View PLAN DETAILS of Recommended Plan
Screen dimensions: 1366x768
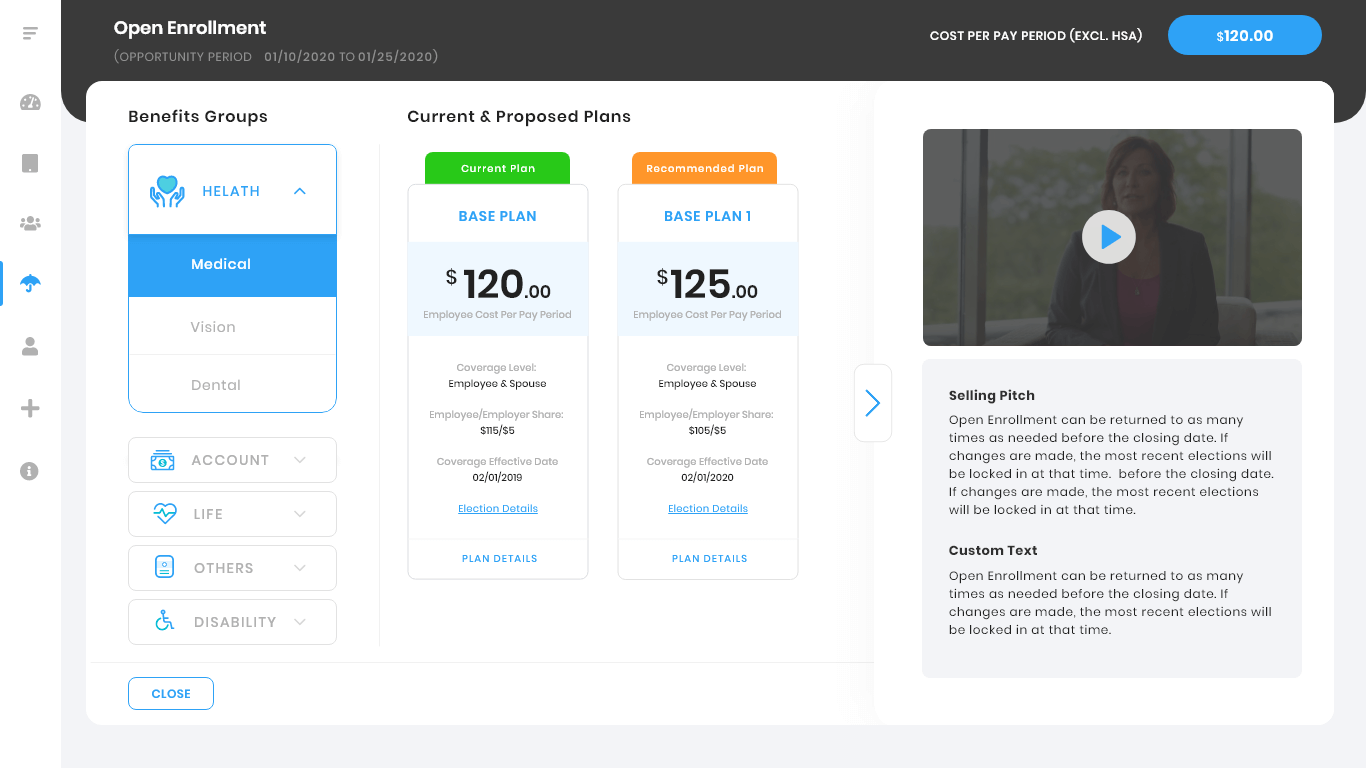[708, 558]
